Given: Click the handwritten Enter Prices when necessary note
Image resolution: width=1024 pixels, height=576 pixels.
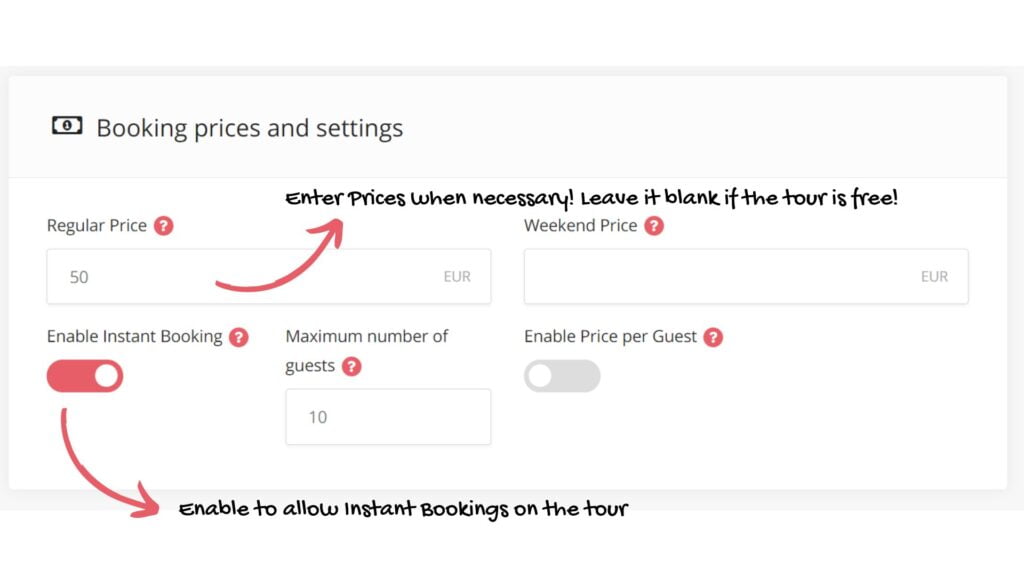Looking at the screenshot, I should (x=592, y=198).
